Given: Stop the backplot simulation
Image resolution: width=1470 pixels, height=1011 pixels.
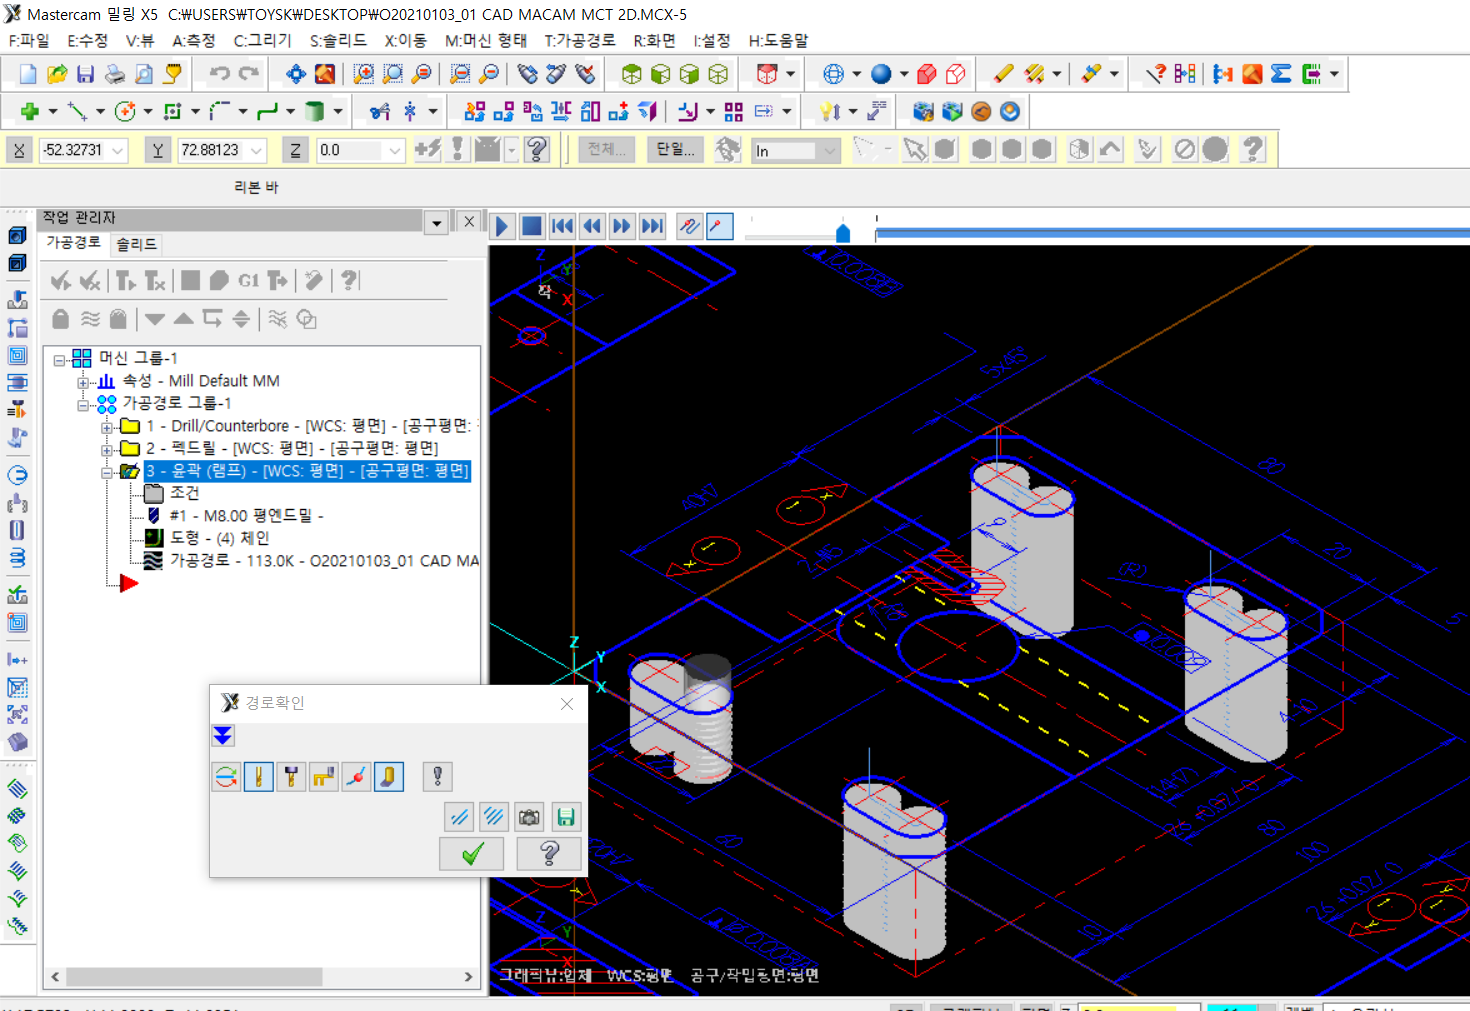Looking at the screenshot, I should click(532, 227).
